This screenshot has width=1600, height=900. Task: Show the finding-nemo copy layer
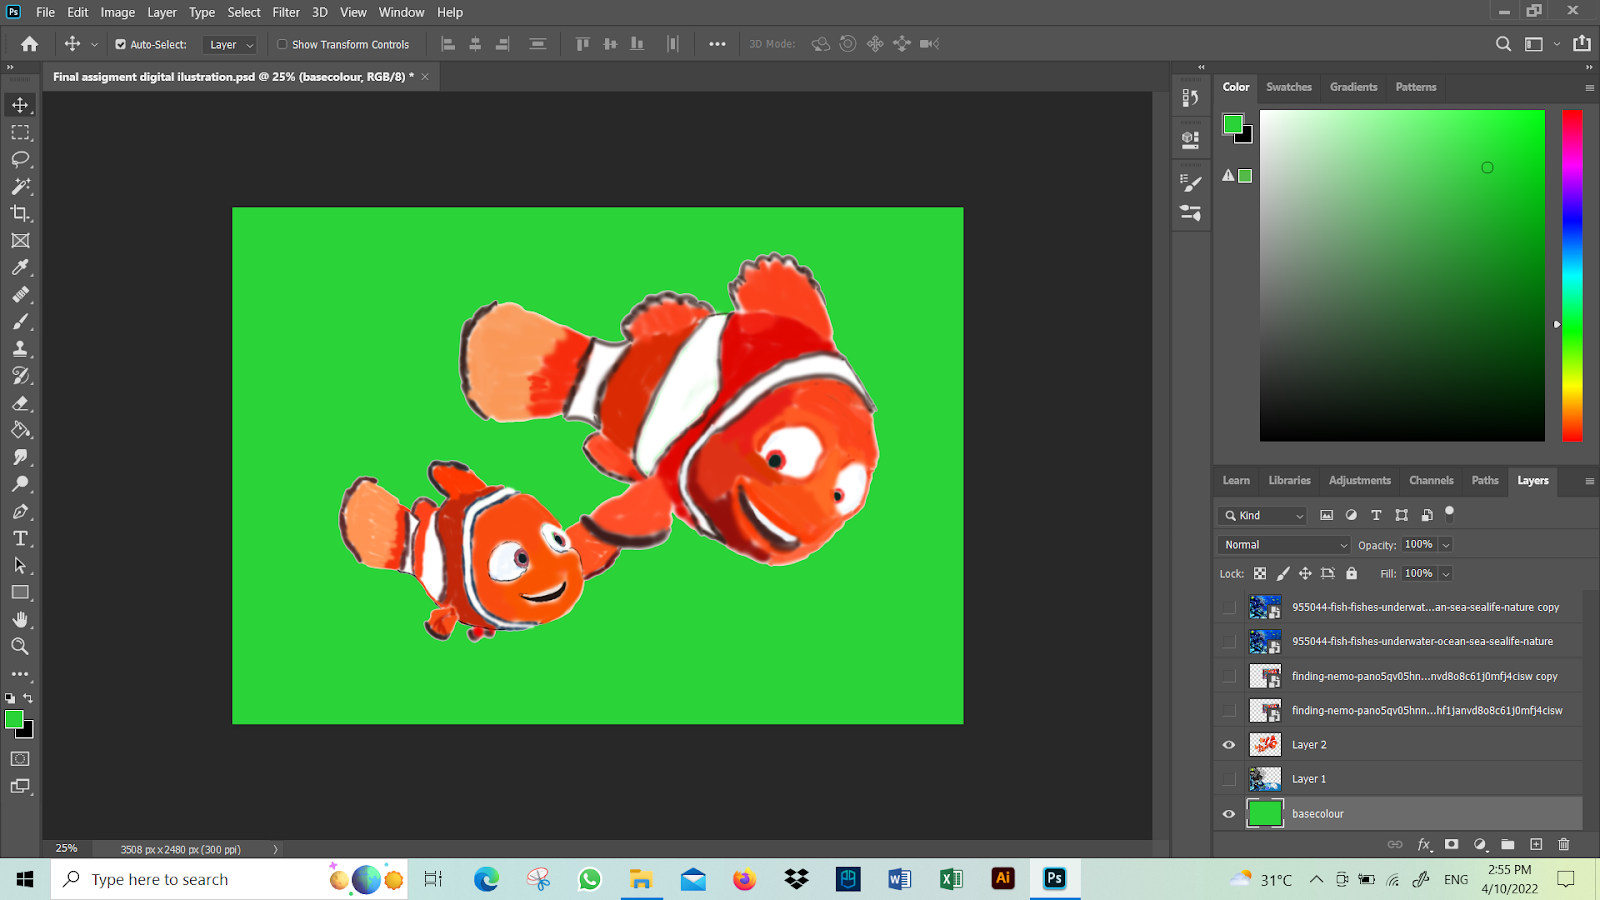coord(1229,676)
